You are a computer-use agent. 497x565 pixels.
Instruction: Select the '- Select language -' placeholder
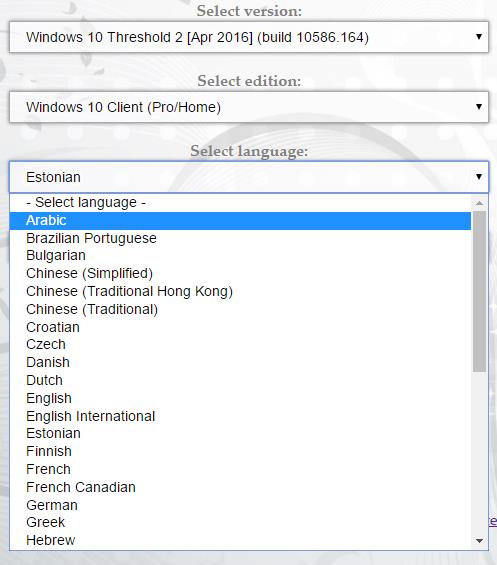(240, 203)
